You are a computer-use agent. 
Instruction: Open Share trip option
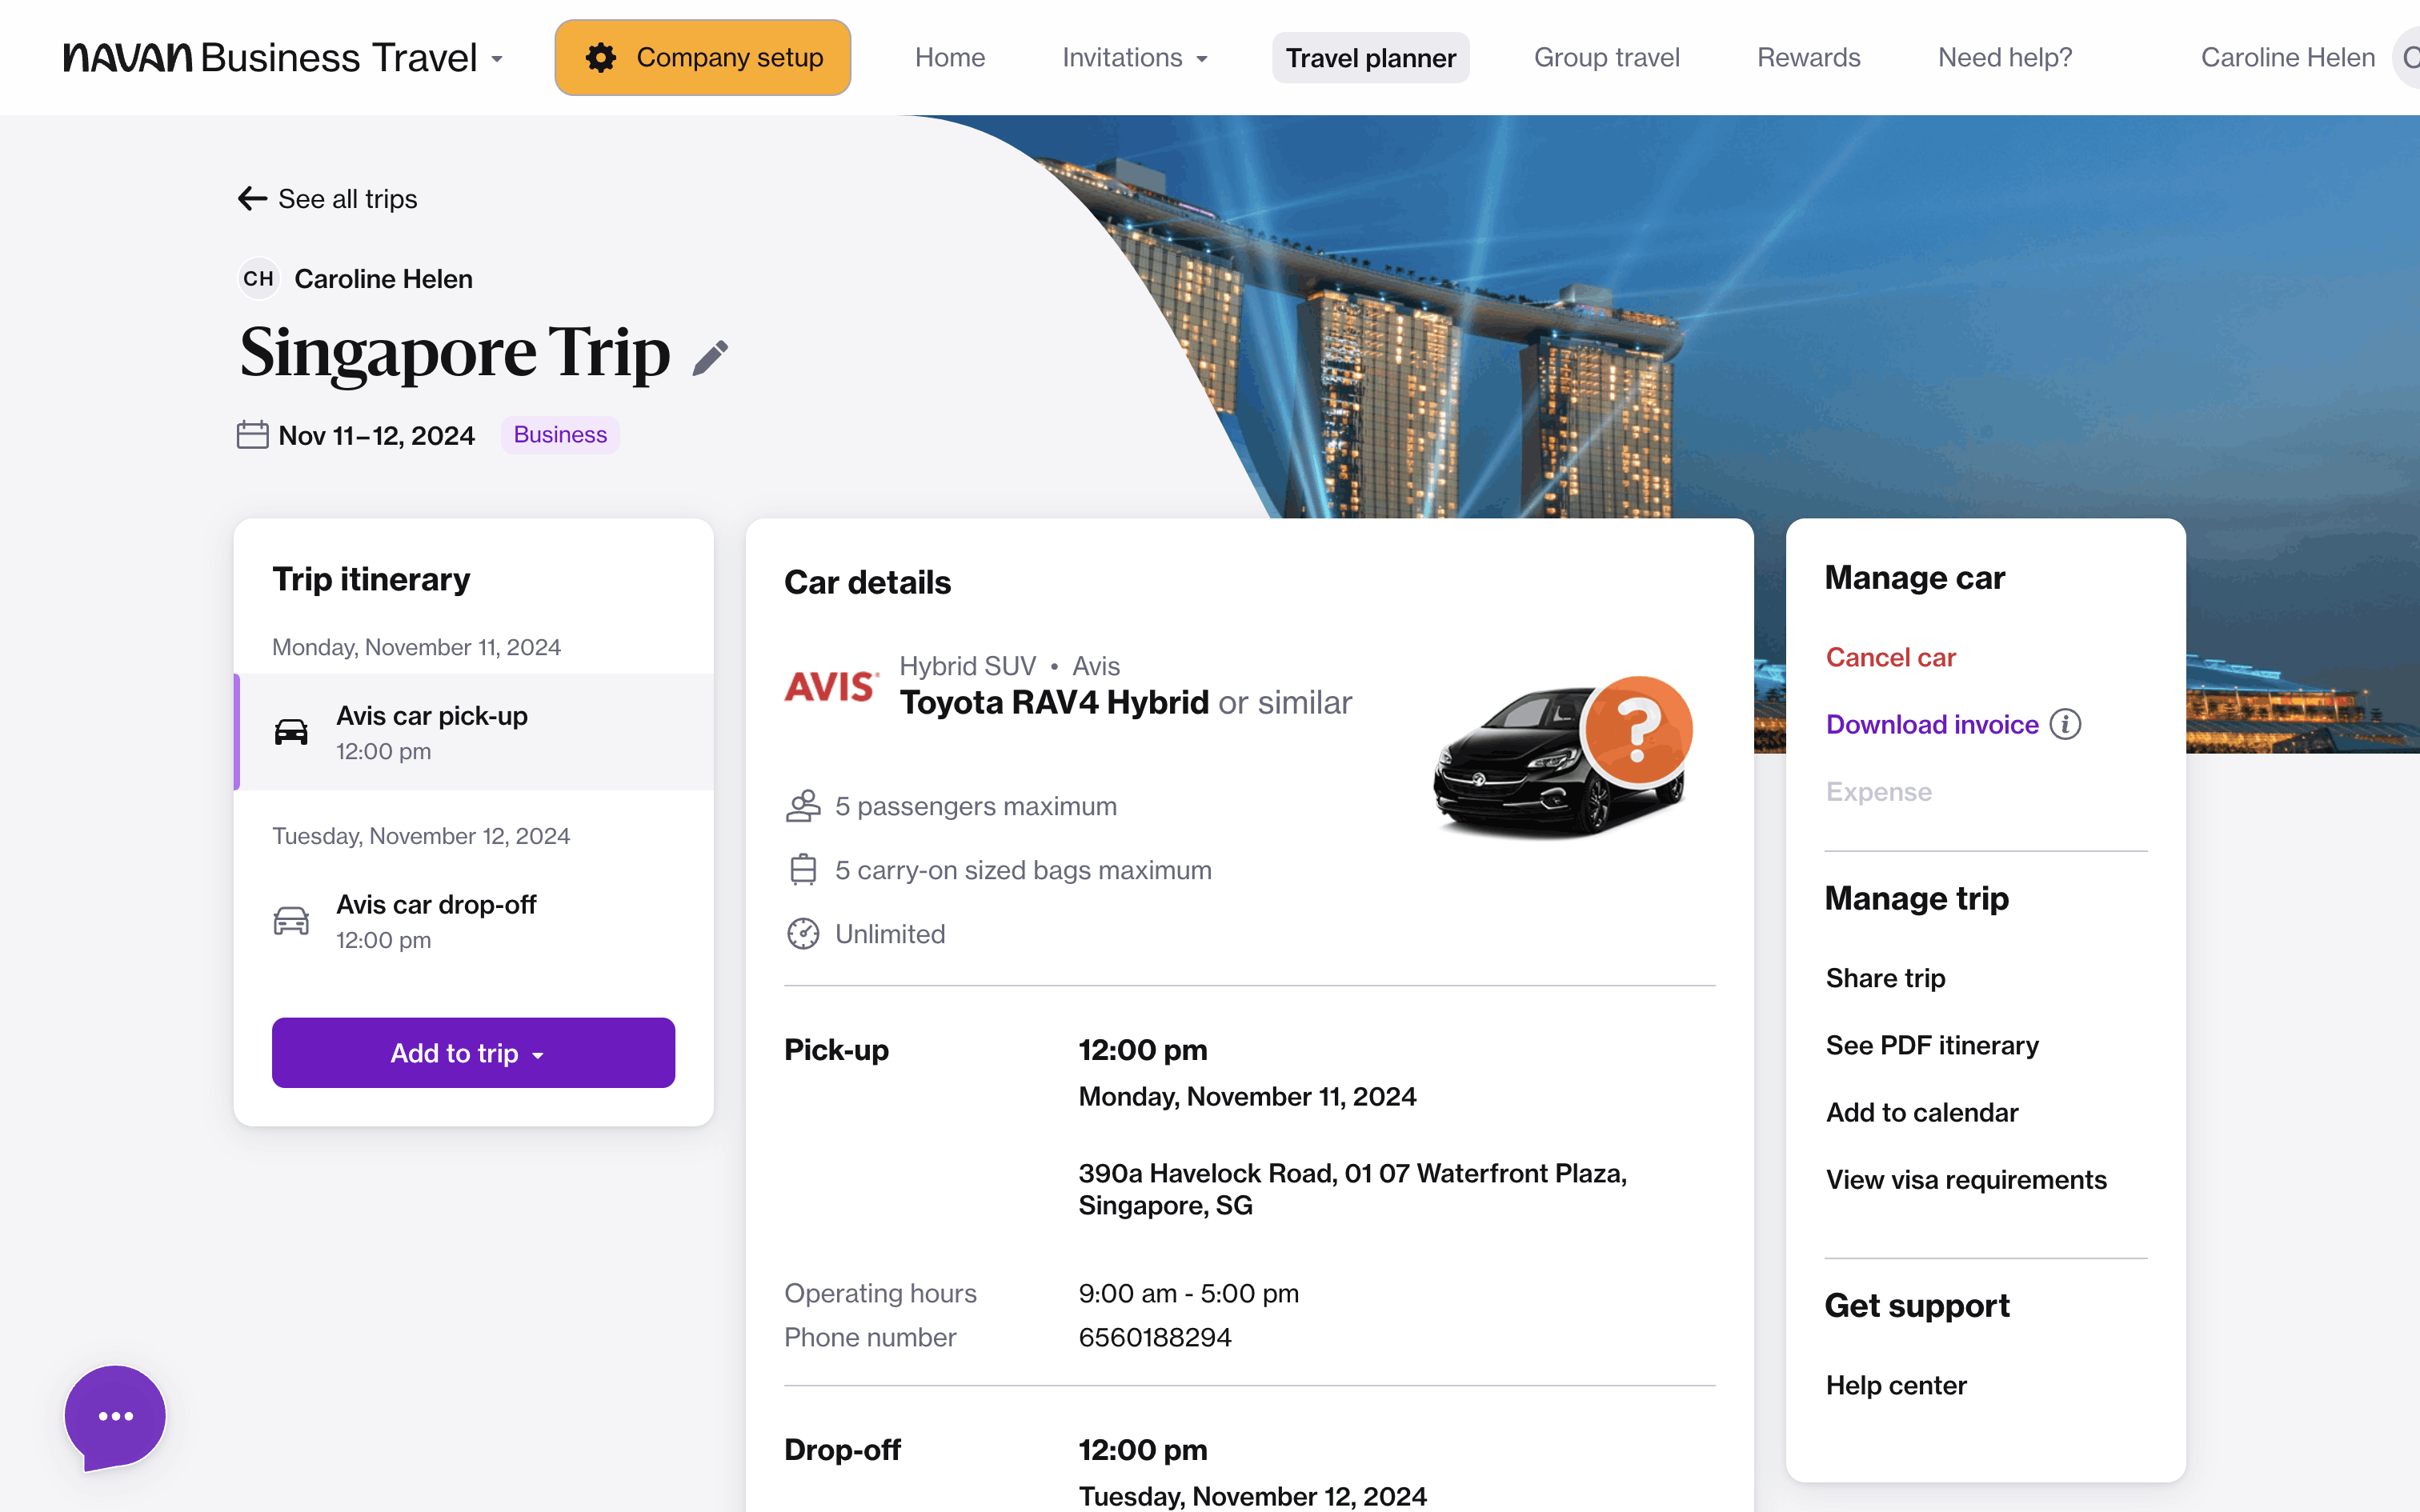point(1885,978)
